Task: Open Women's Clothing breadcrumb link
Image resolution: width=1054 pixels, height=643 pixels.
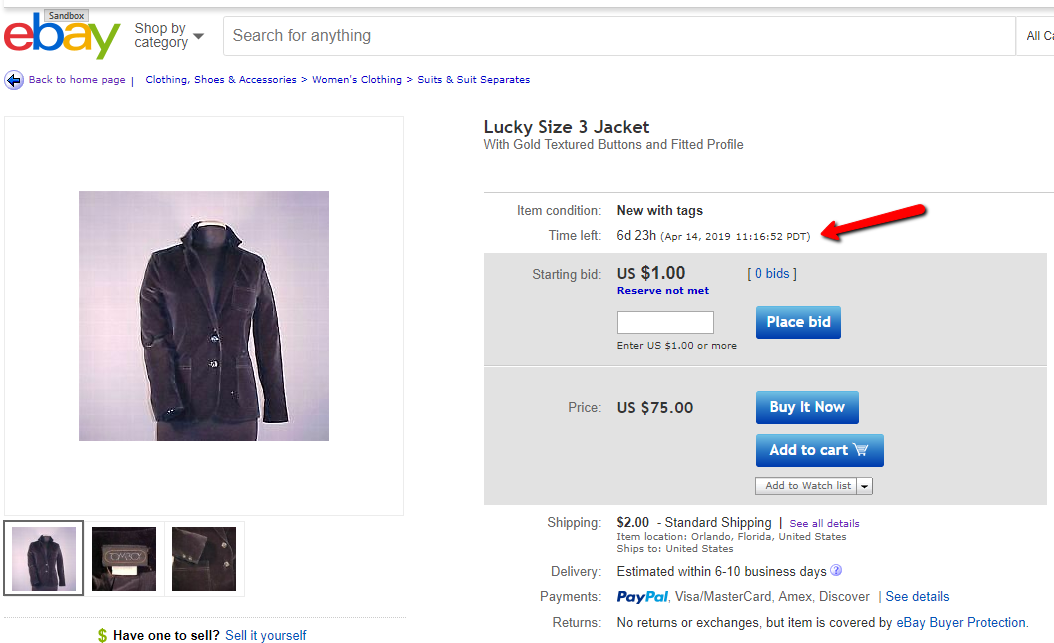Action: tap(356, 79)
